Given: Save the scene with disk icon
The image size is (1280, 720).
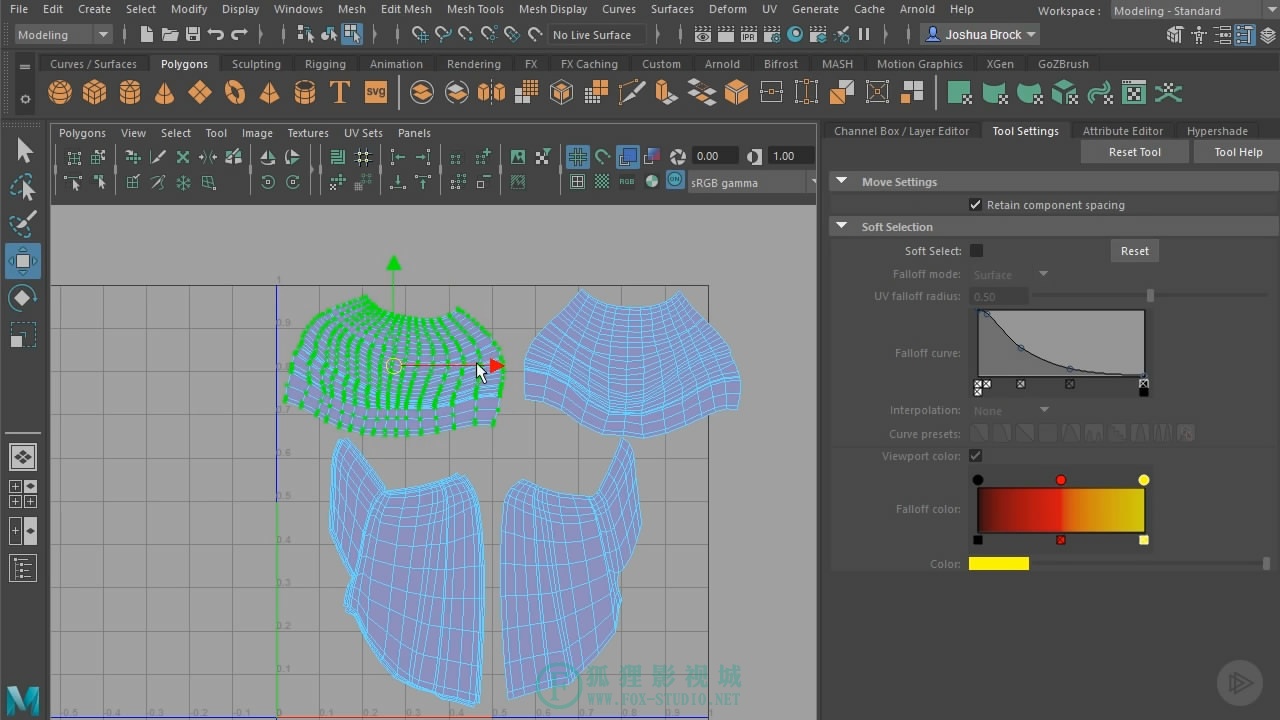Looking at the screenshot, I should [192, 35].
